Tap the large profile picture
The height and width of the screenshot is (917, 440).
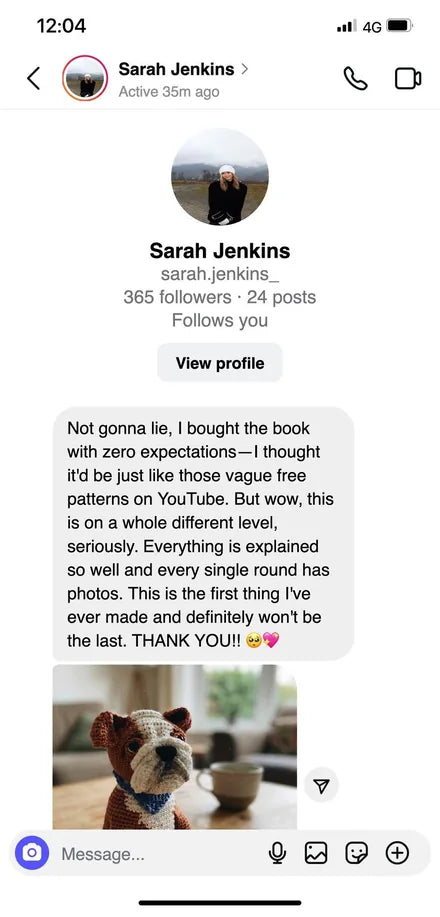pyautogui.click(x=220, y=177)
